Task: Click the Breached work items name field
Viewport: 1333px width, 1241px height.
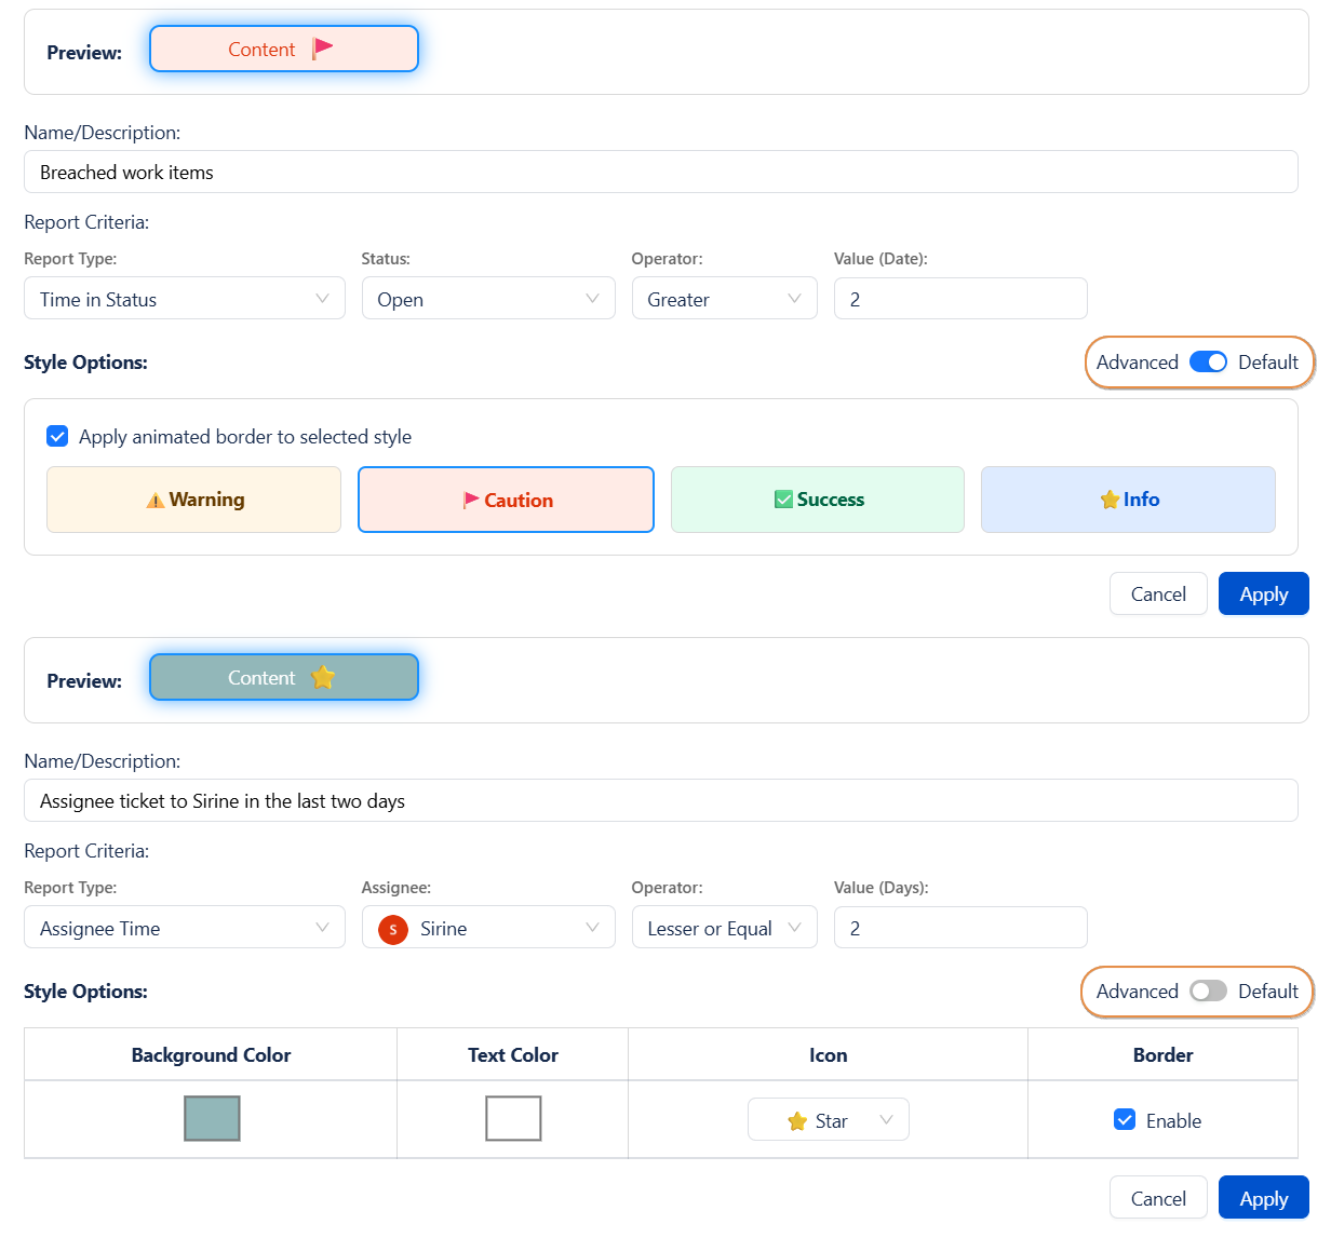Action: pyautogui.click(x=660, y=172)
